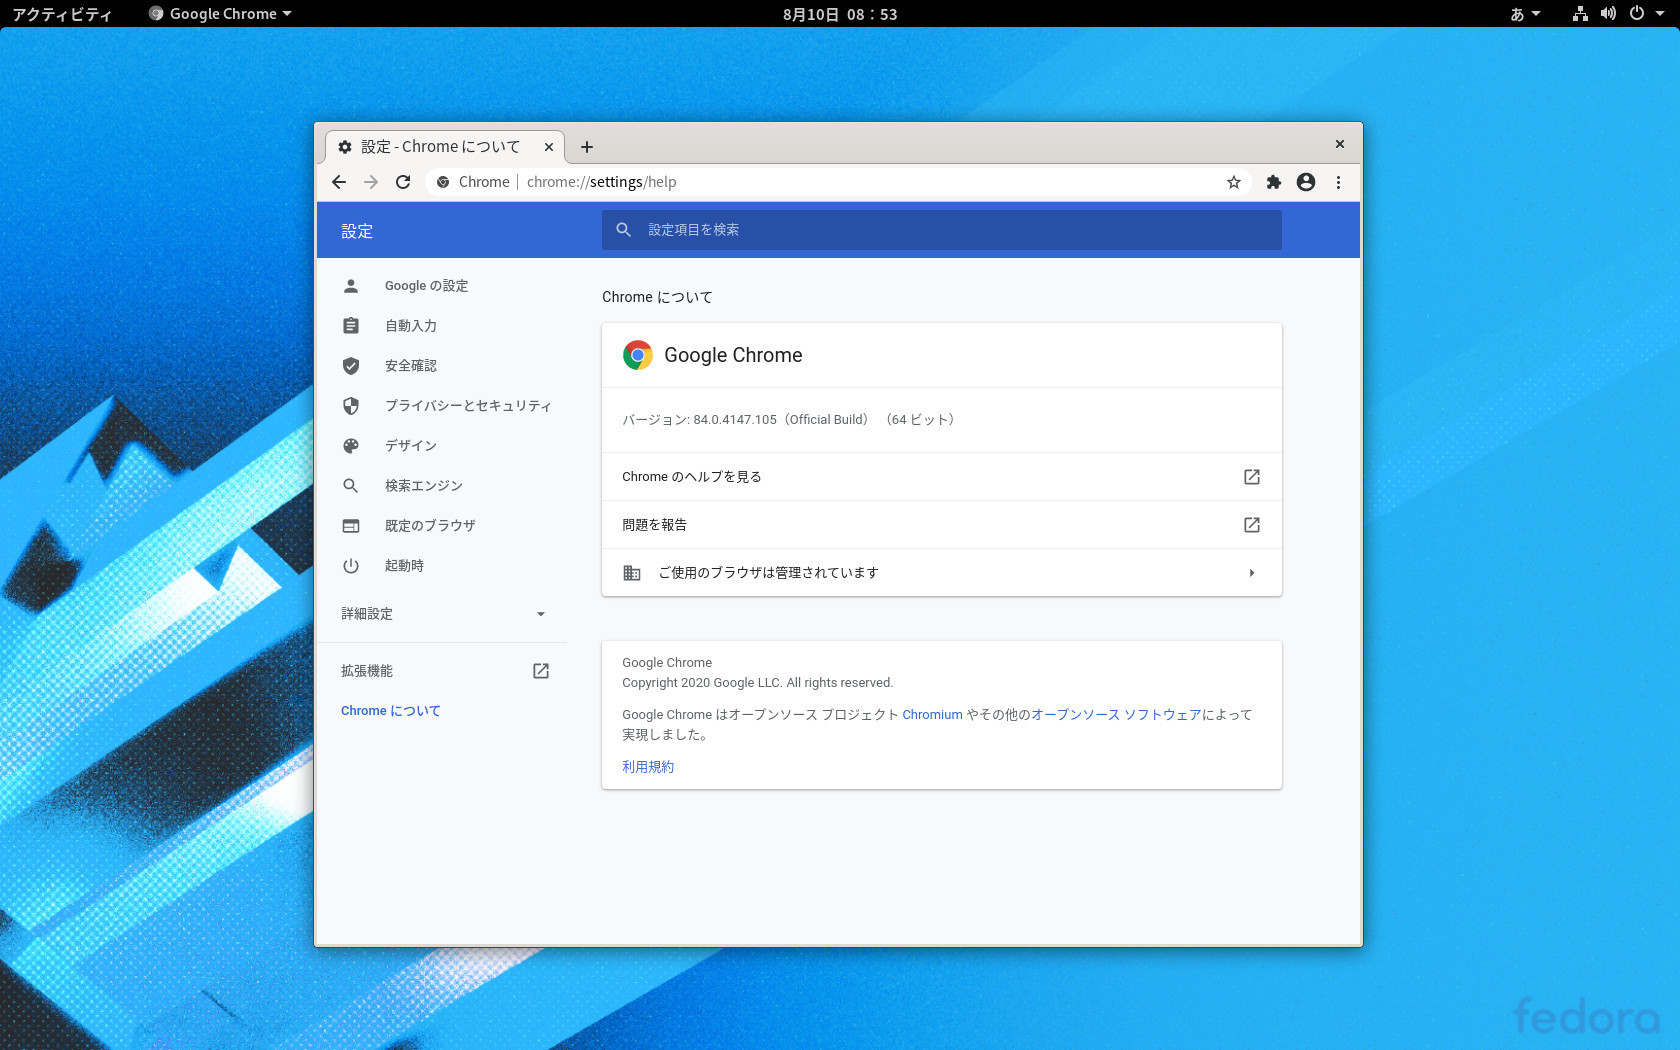This screenshot has height=1050, width=1680.
Task: Open 既定のブラウザ settings
Action: tap(430, 526)
